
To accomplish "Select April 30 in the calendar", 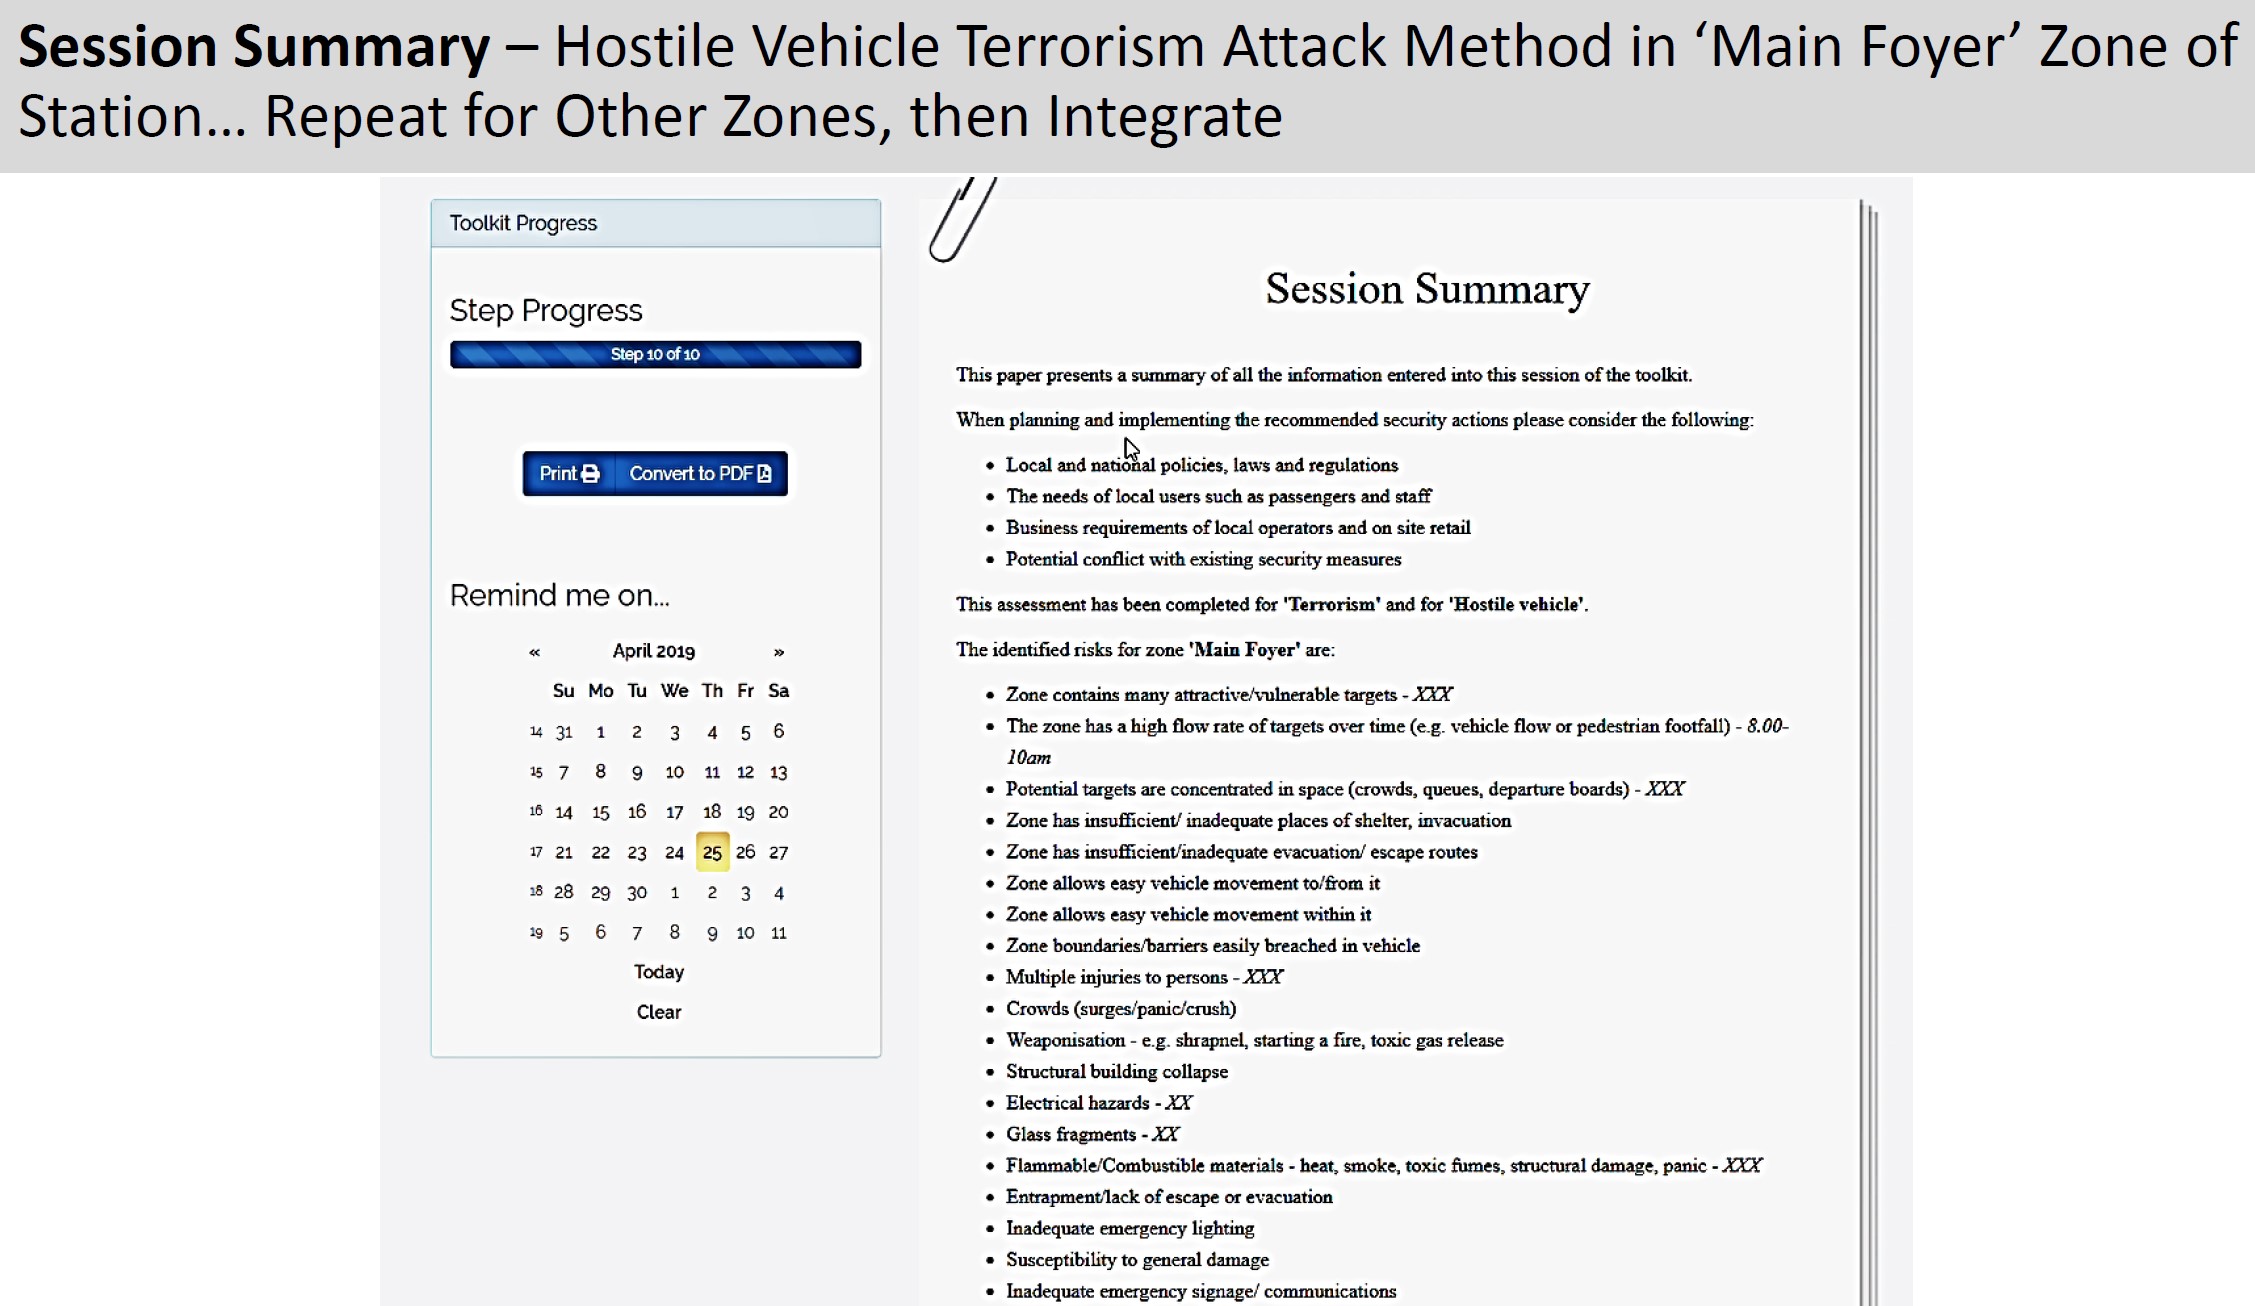I will coord(637,892).
